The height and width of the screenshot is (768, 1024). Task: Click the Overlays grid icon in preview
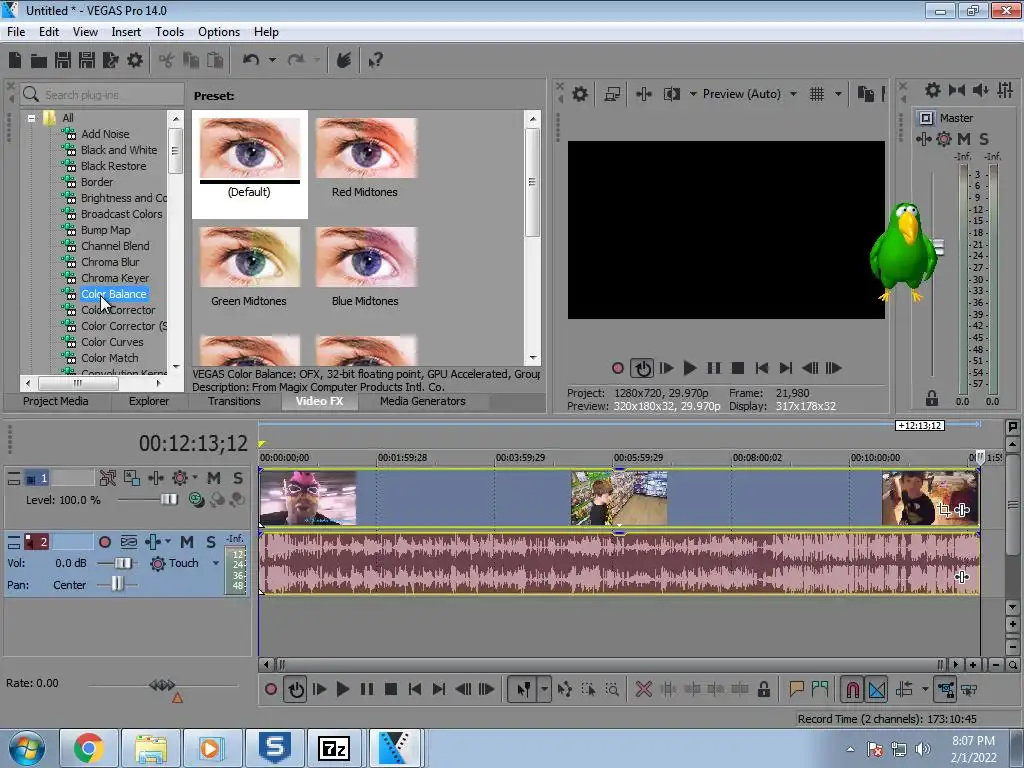pyautogui.click(x=817, y=94)
